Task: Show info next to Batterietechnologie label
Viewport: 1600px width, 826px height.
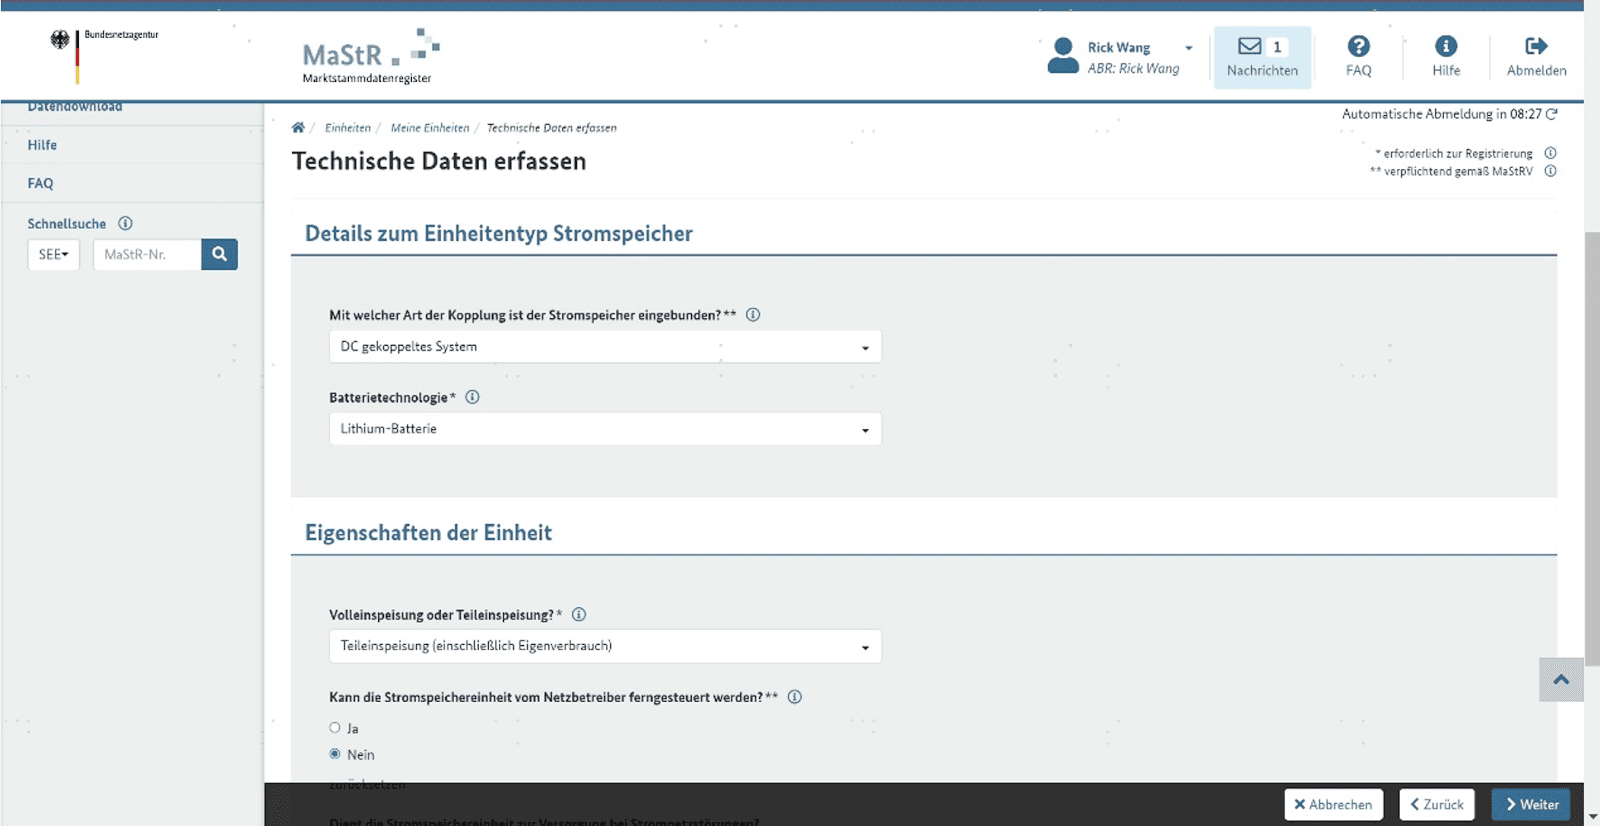Action: [x=472, y=397]
